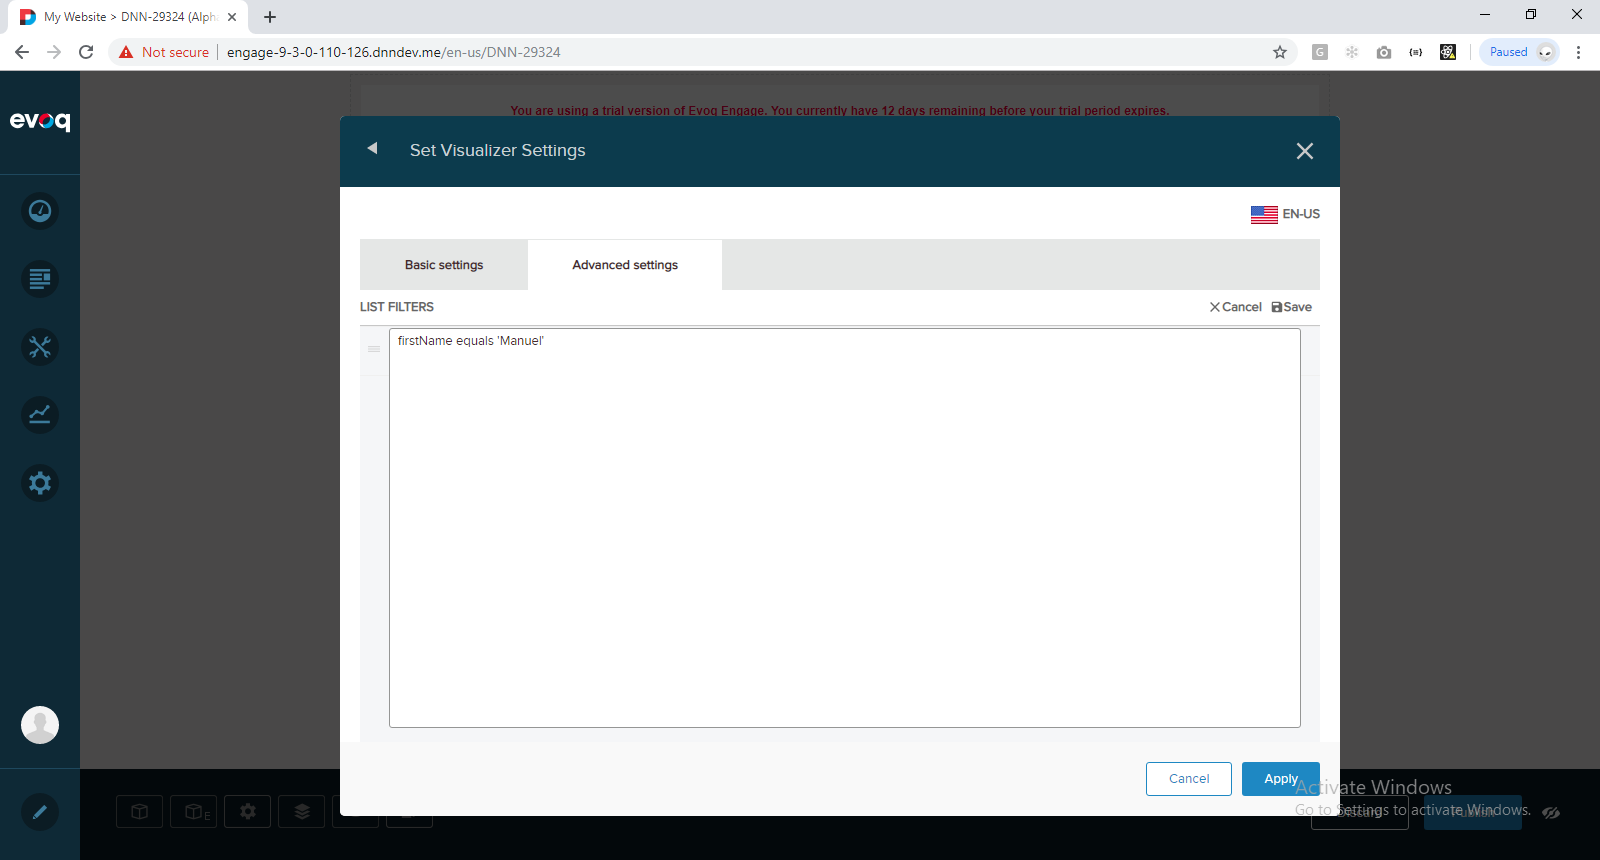Click the Not secure warning indicator

[164, 52]
